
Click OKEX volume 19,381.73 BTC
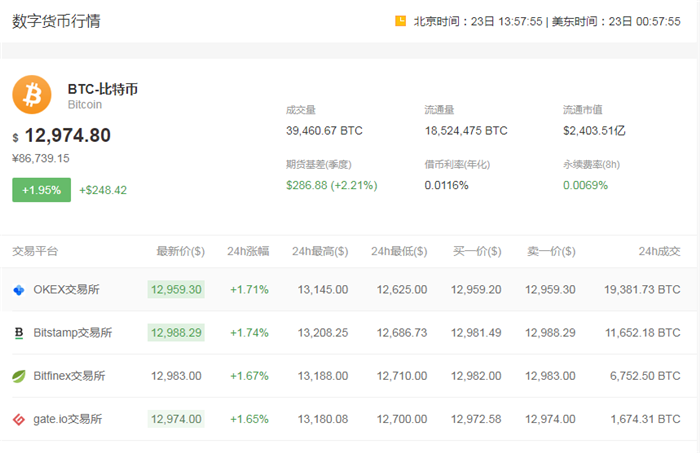click(642, 290)
